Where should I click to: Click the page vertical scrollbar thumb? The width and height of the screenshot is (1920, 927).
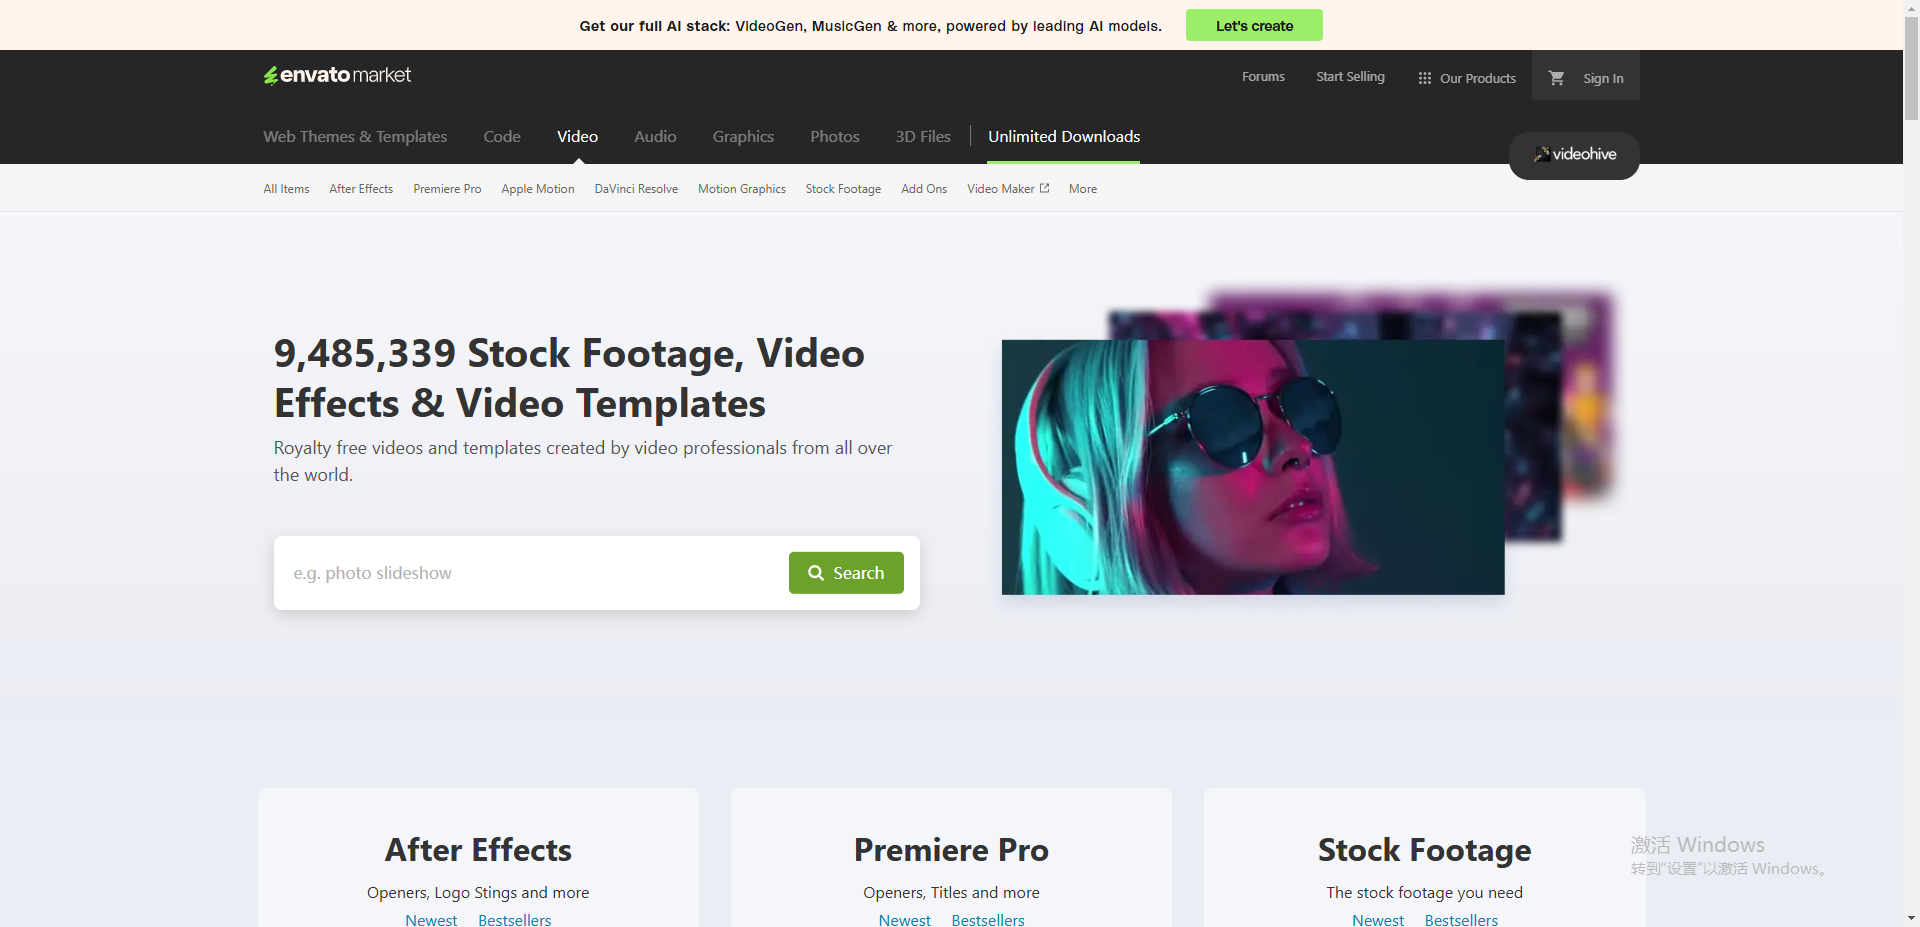click(x=1911, y=68)
